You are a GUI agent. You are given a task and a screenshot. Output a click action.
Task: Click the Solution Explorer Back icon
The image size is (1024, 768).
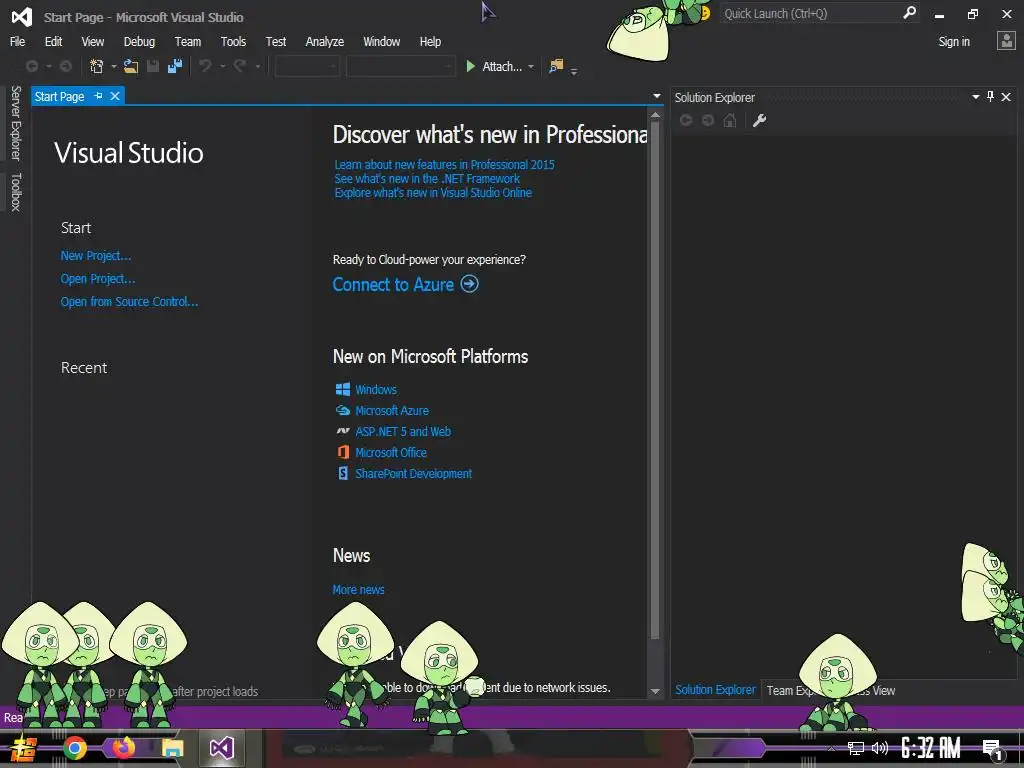(686, 120)
